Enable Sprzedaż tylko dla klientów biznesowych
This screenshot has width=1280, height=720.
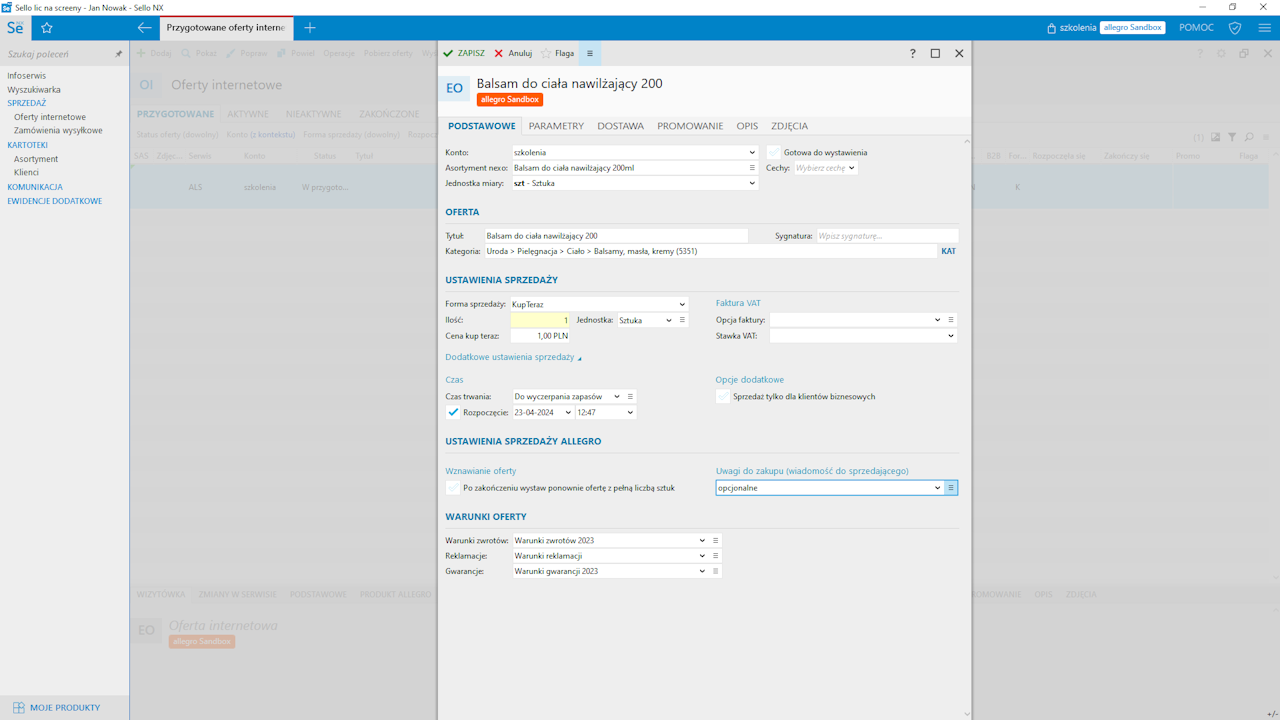(x=723, y=397)
